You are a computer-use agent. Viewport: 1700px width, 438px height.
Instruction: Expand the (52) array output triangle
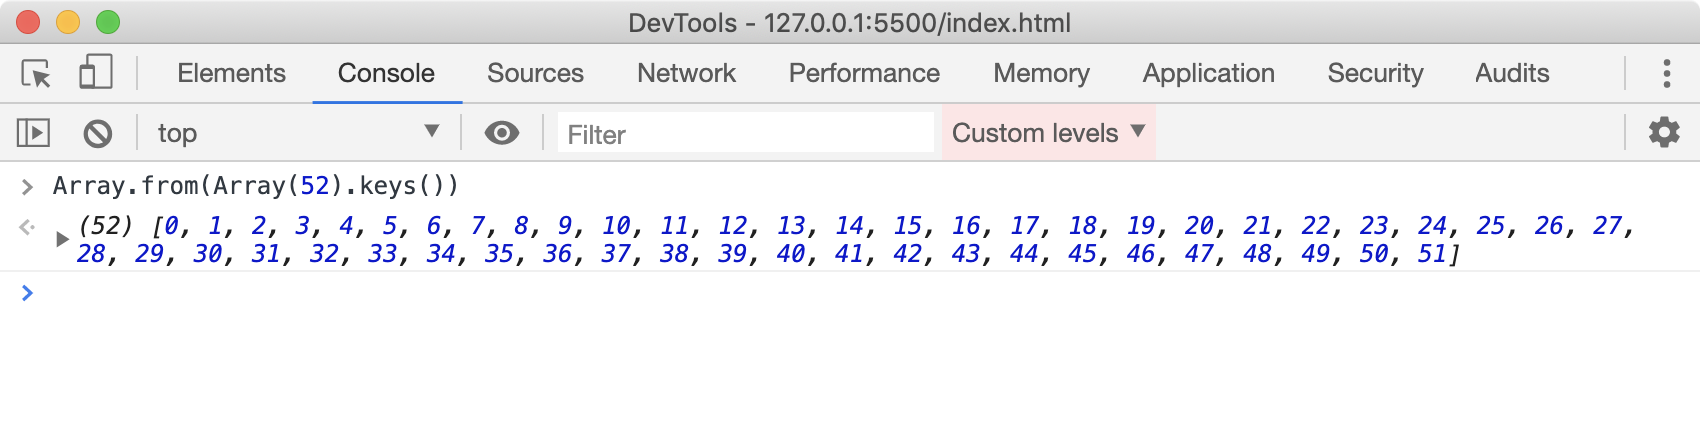(x=62, y=239)
